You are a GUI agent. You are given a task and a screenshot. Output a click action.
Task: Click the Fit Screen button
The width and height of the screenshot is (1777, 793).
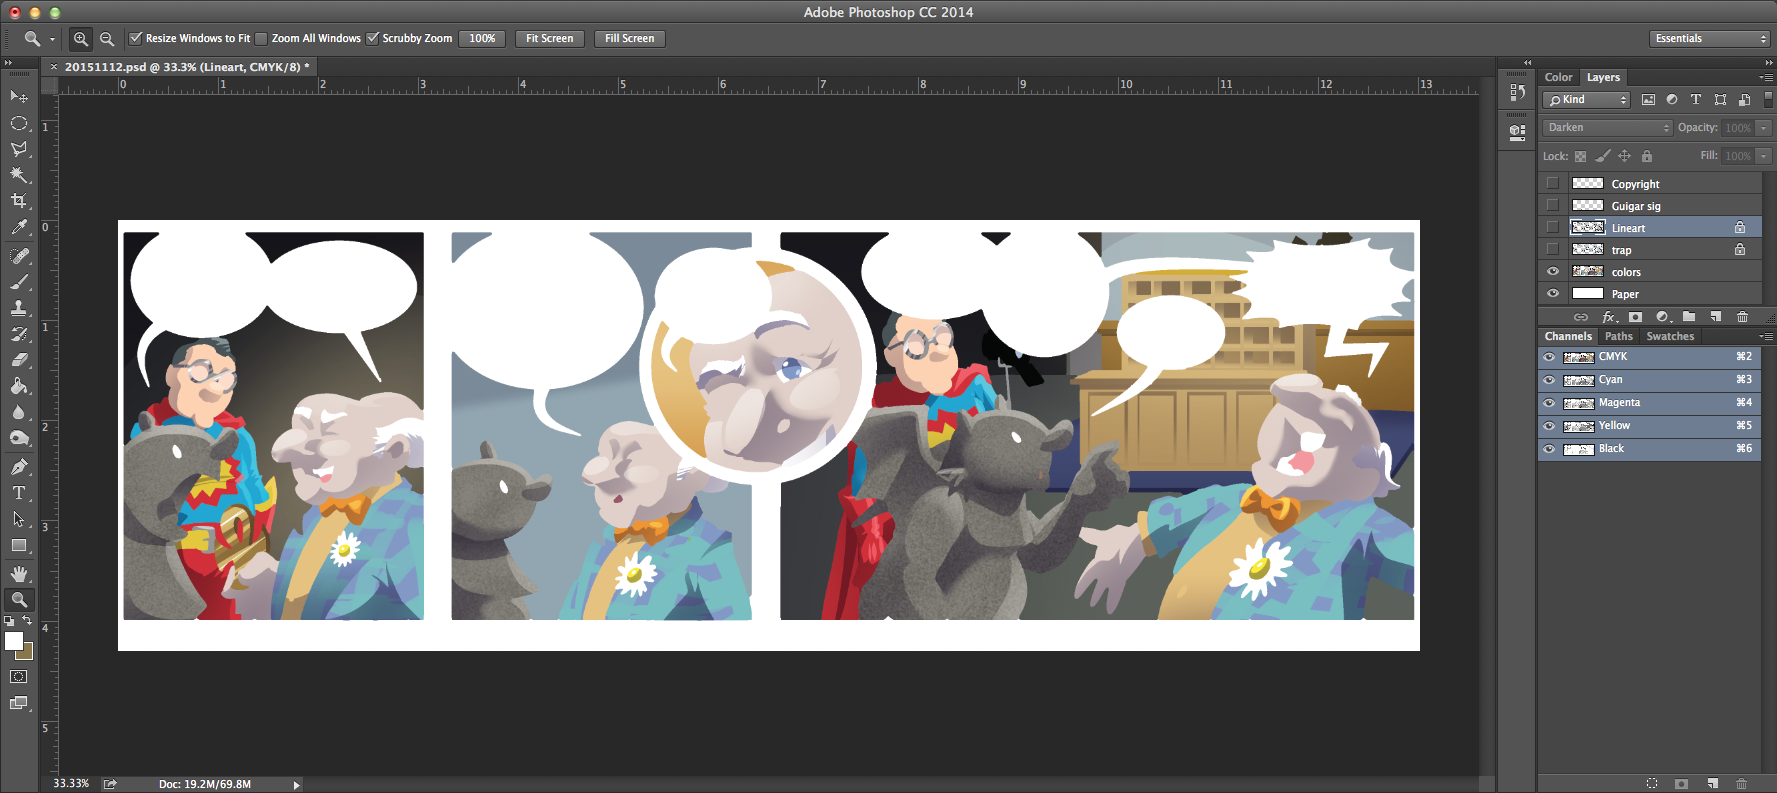549,39
